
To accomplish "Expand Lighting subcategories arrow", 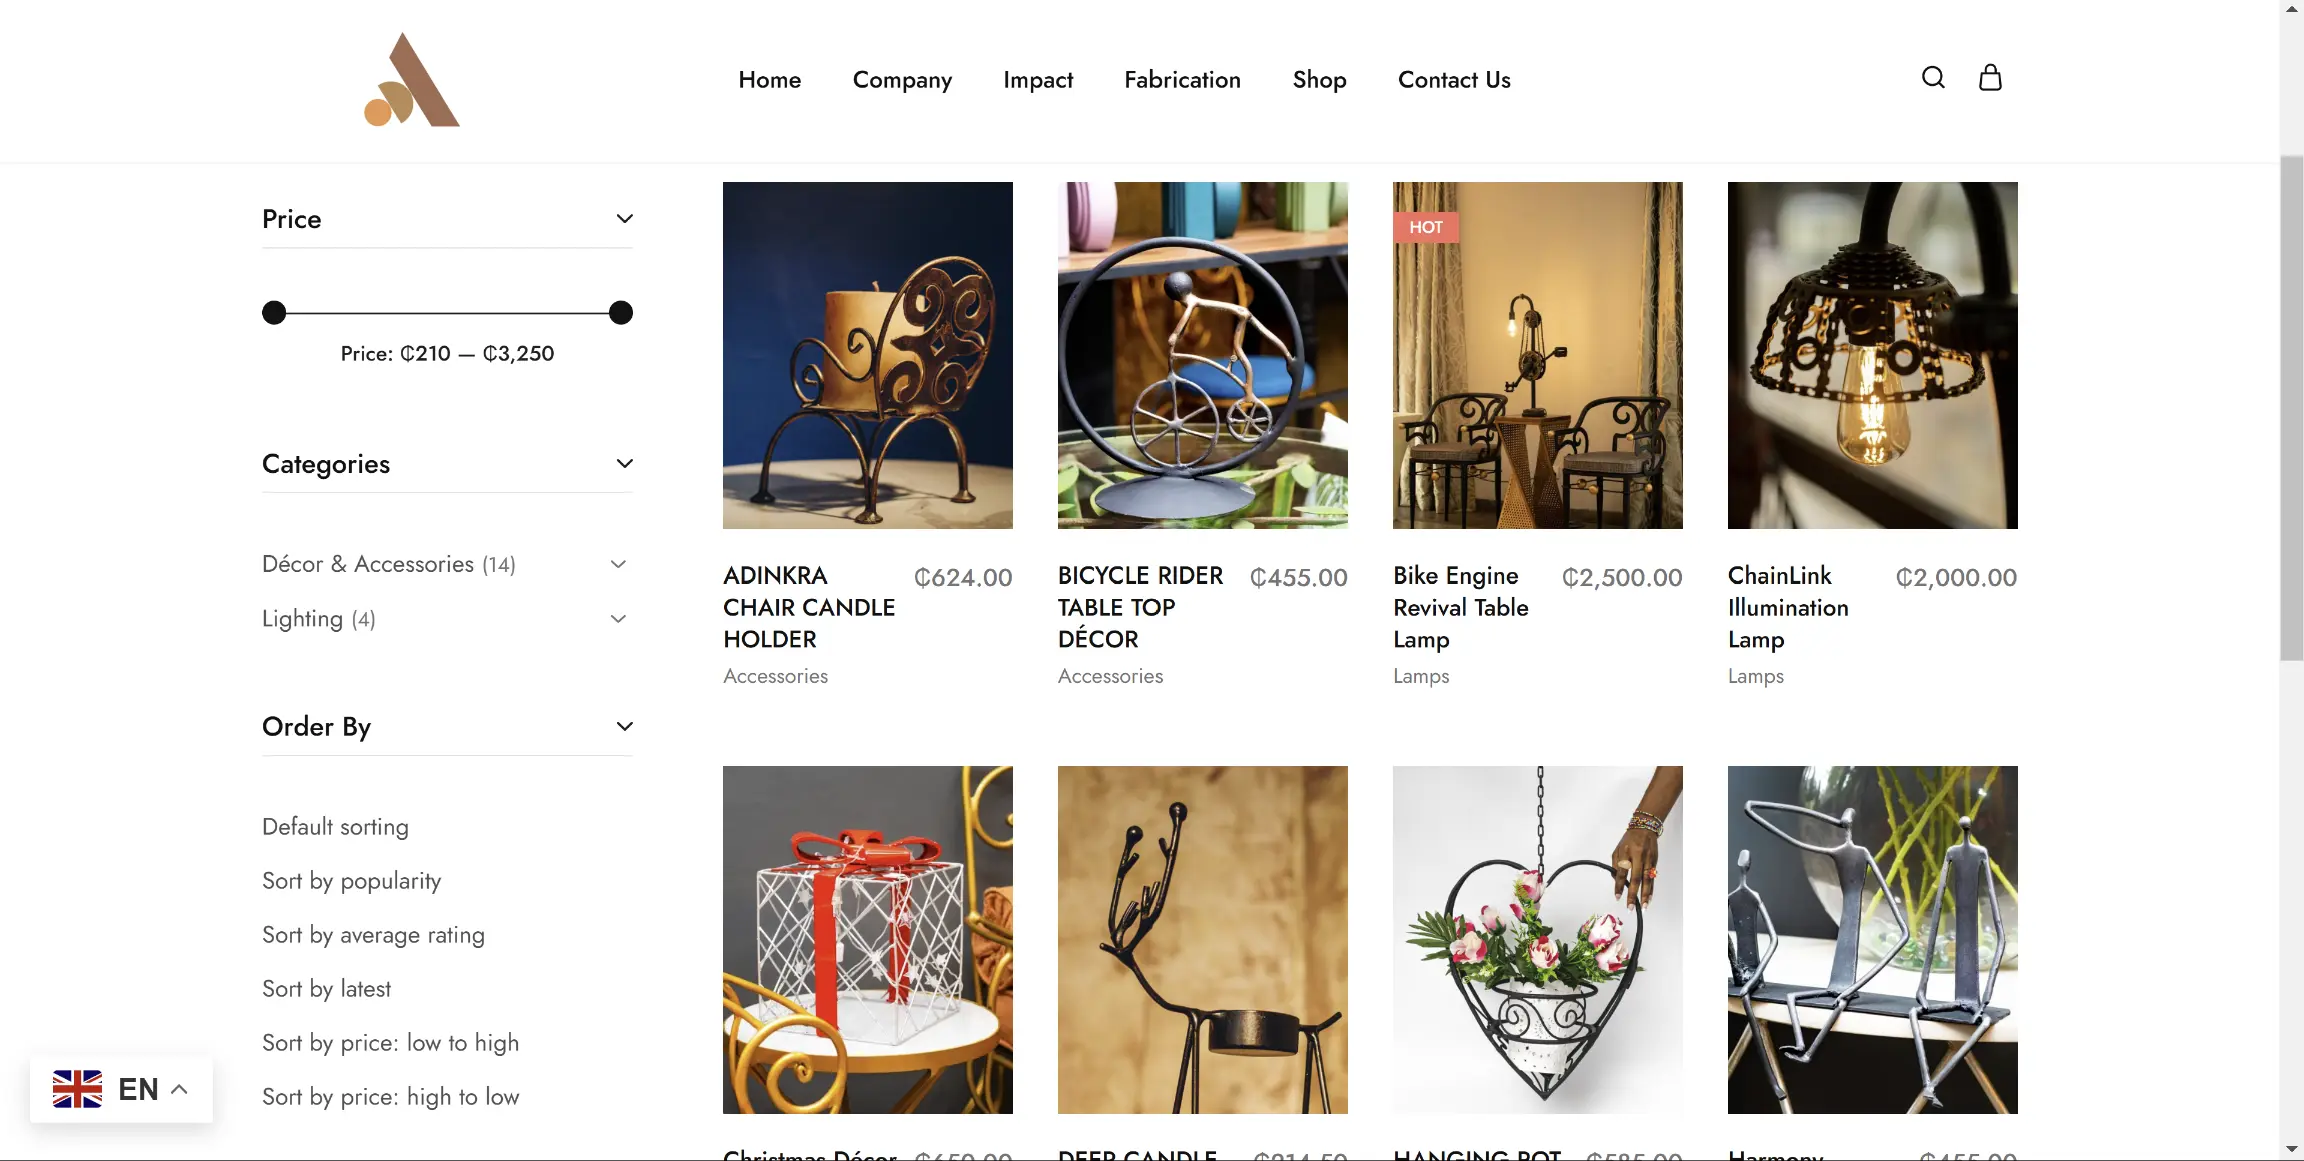I will pyautogui.click(x=618, y=619).
